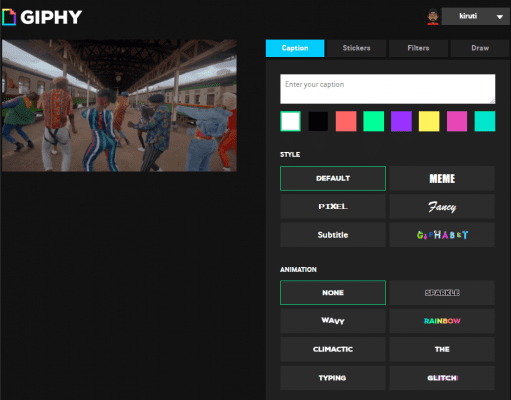Switch to the Draw tab
The width and height of the screenshot is (511, 400).
click(480, 48)
